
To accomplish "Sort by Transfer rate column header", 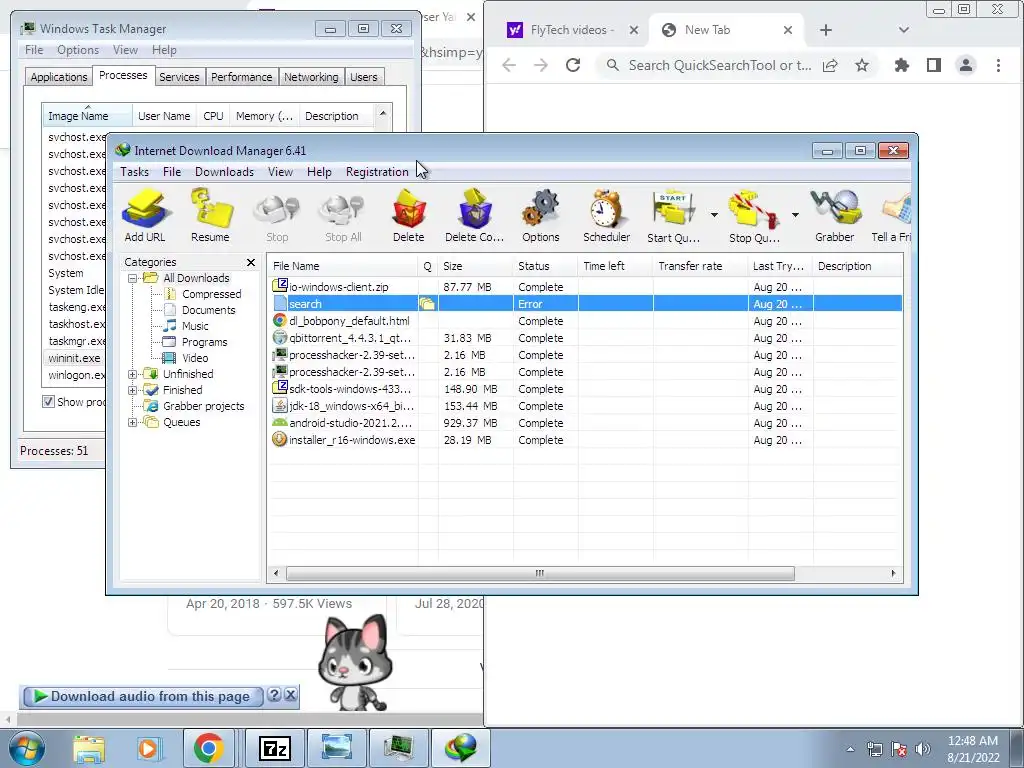I will point(700,266).
